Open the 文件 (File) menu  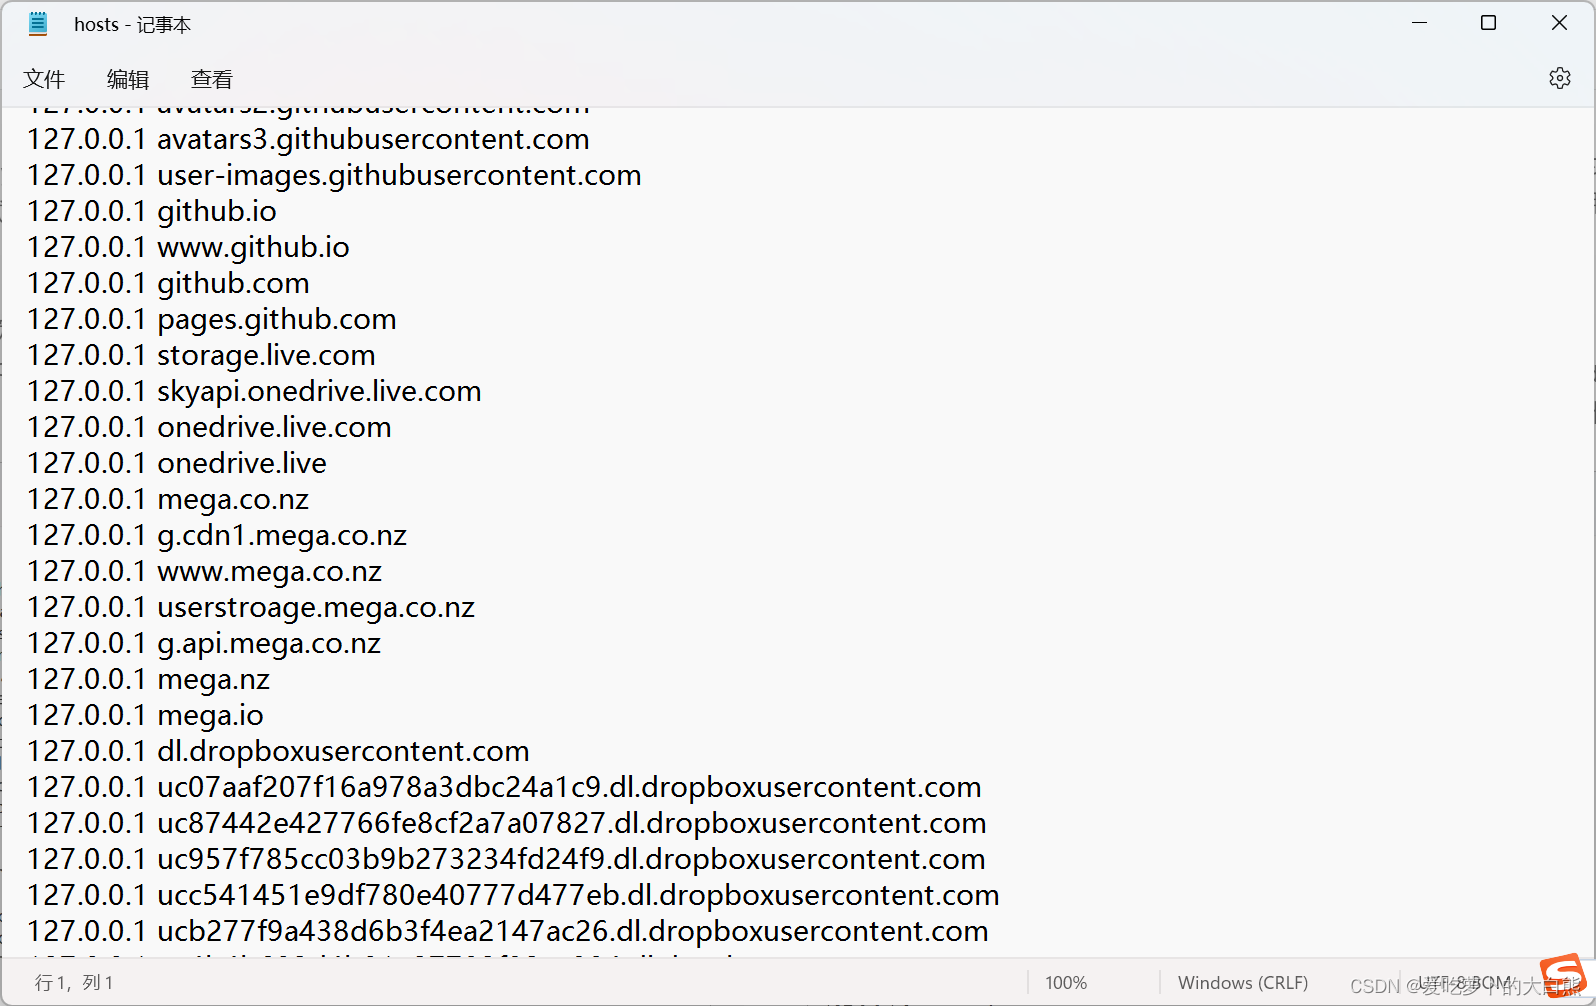click(x=44, y=79)
